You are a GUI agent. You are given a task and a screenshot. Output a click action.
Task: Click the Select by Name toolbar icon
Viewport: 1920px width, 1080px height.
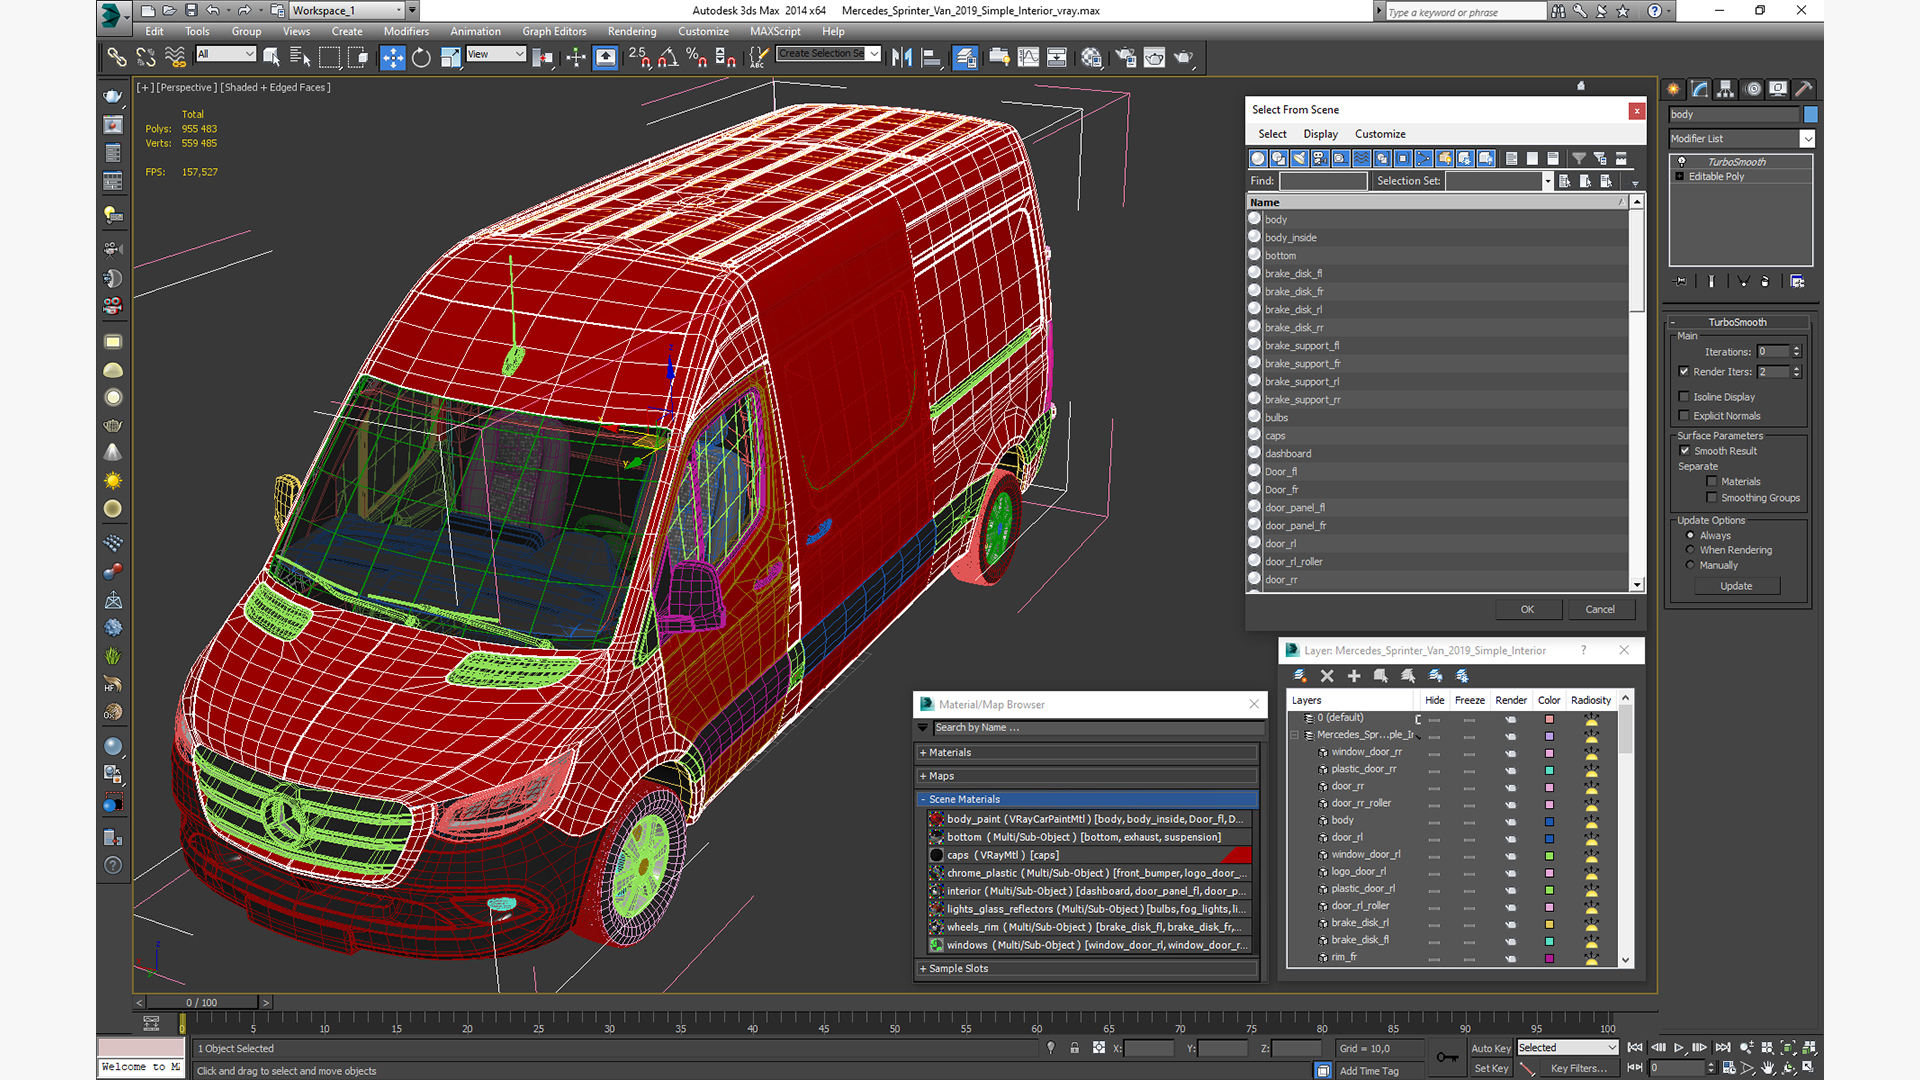tap(299, 58)
